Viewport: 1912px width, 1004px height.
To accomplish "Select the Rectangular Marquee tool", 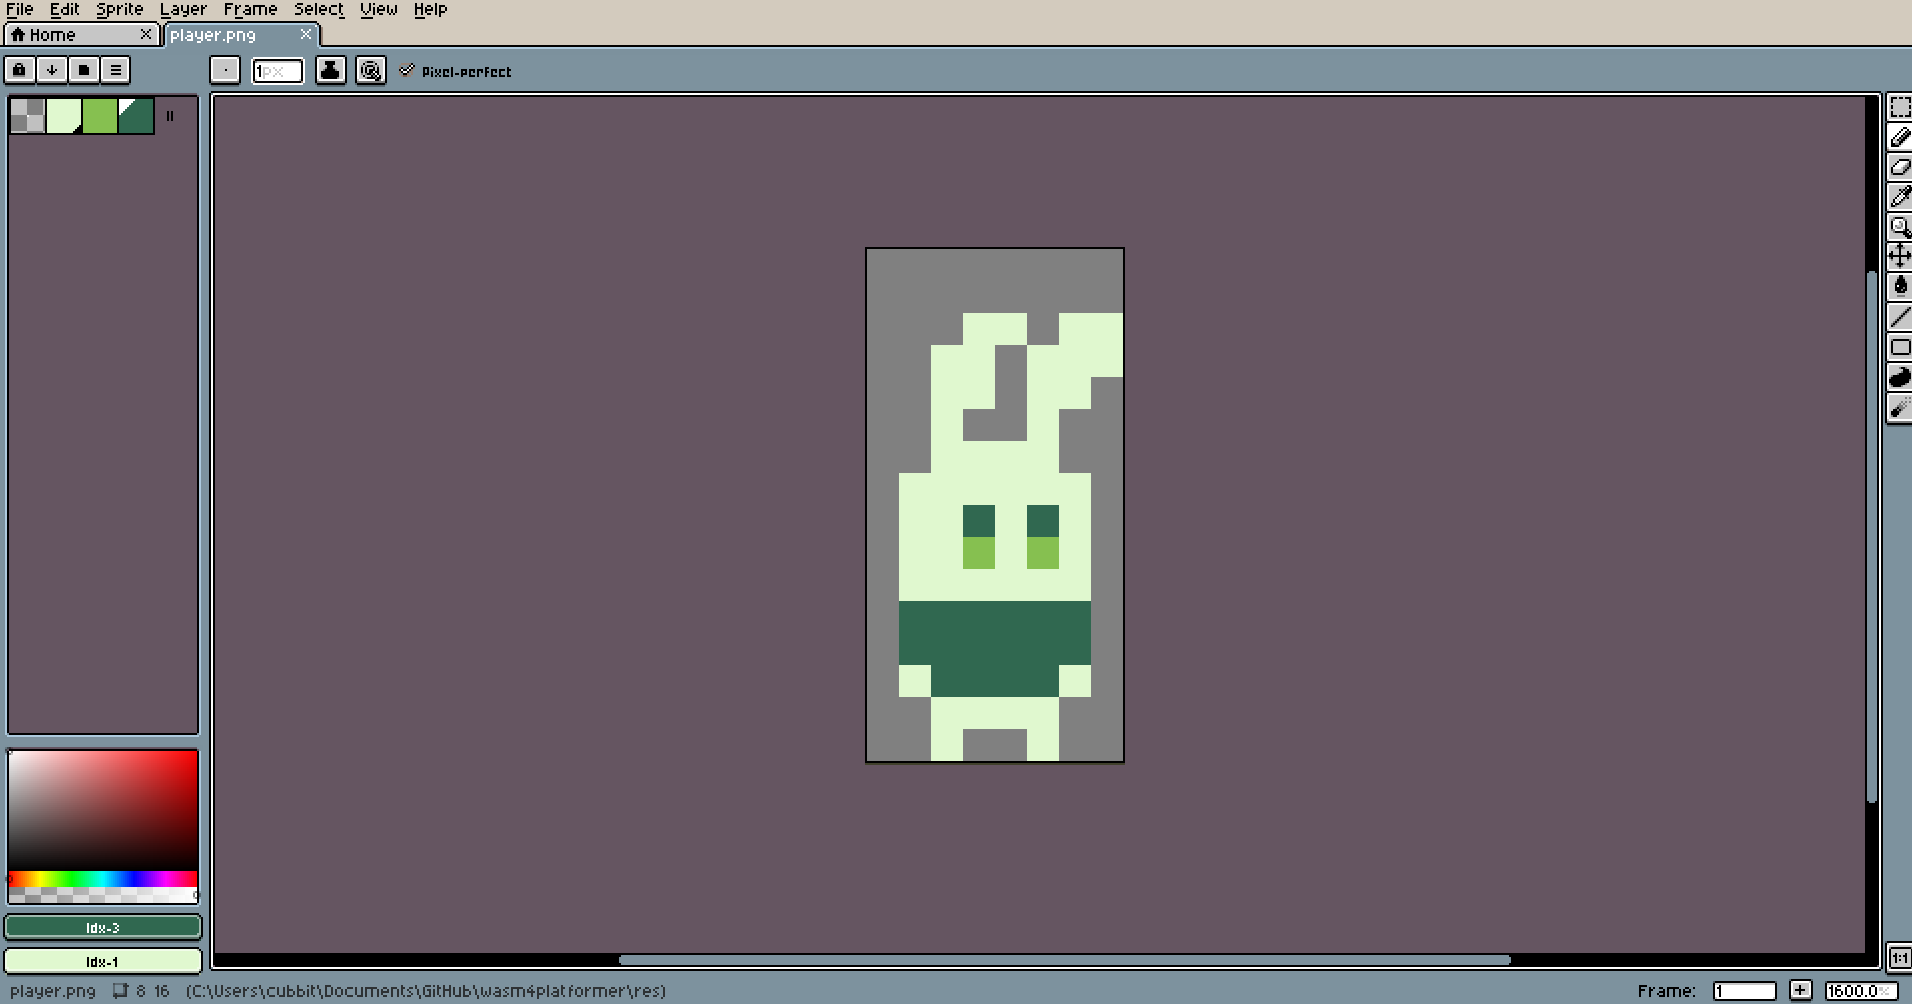I will click(x=1900, y=108).
